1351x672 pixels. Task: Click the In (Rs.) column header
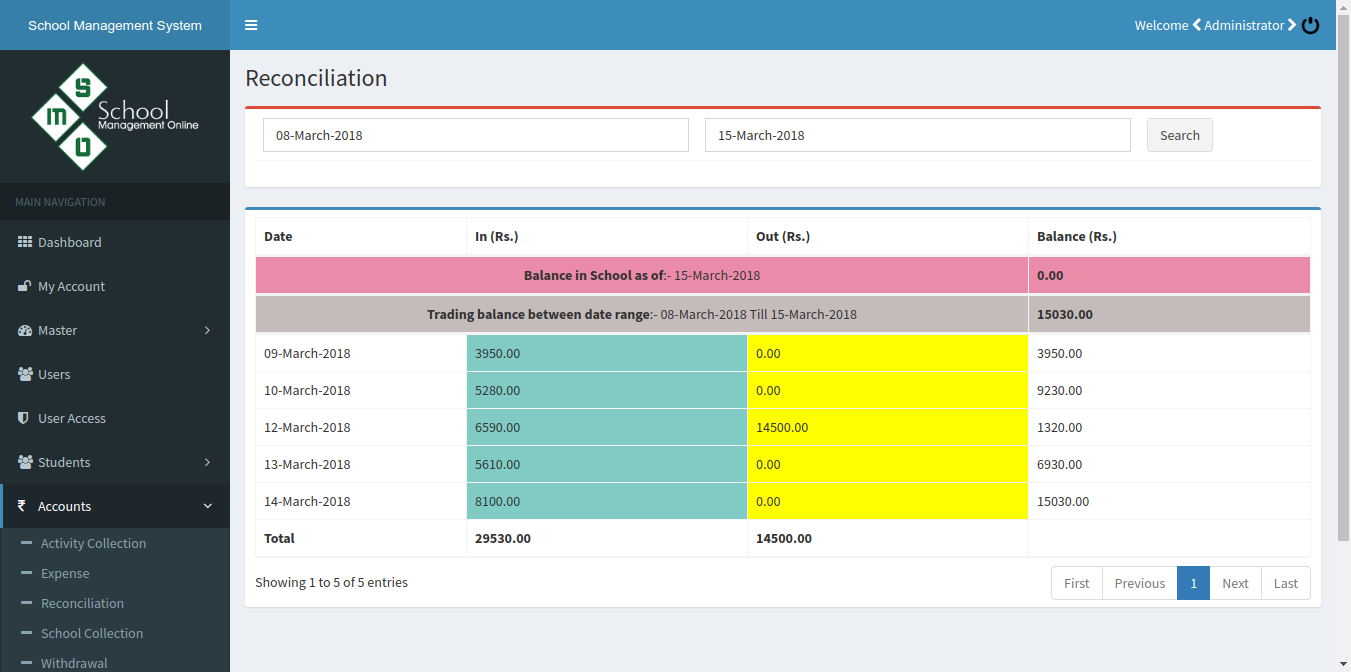point(607,237)
